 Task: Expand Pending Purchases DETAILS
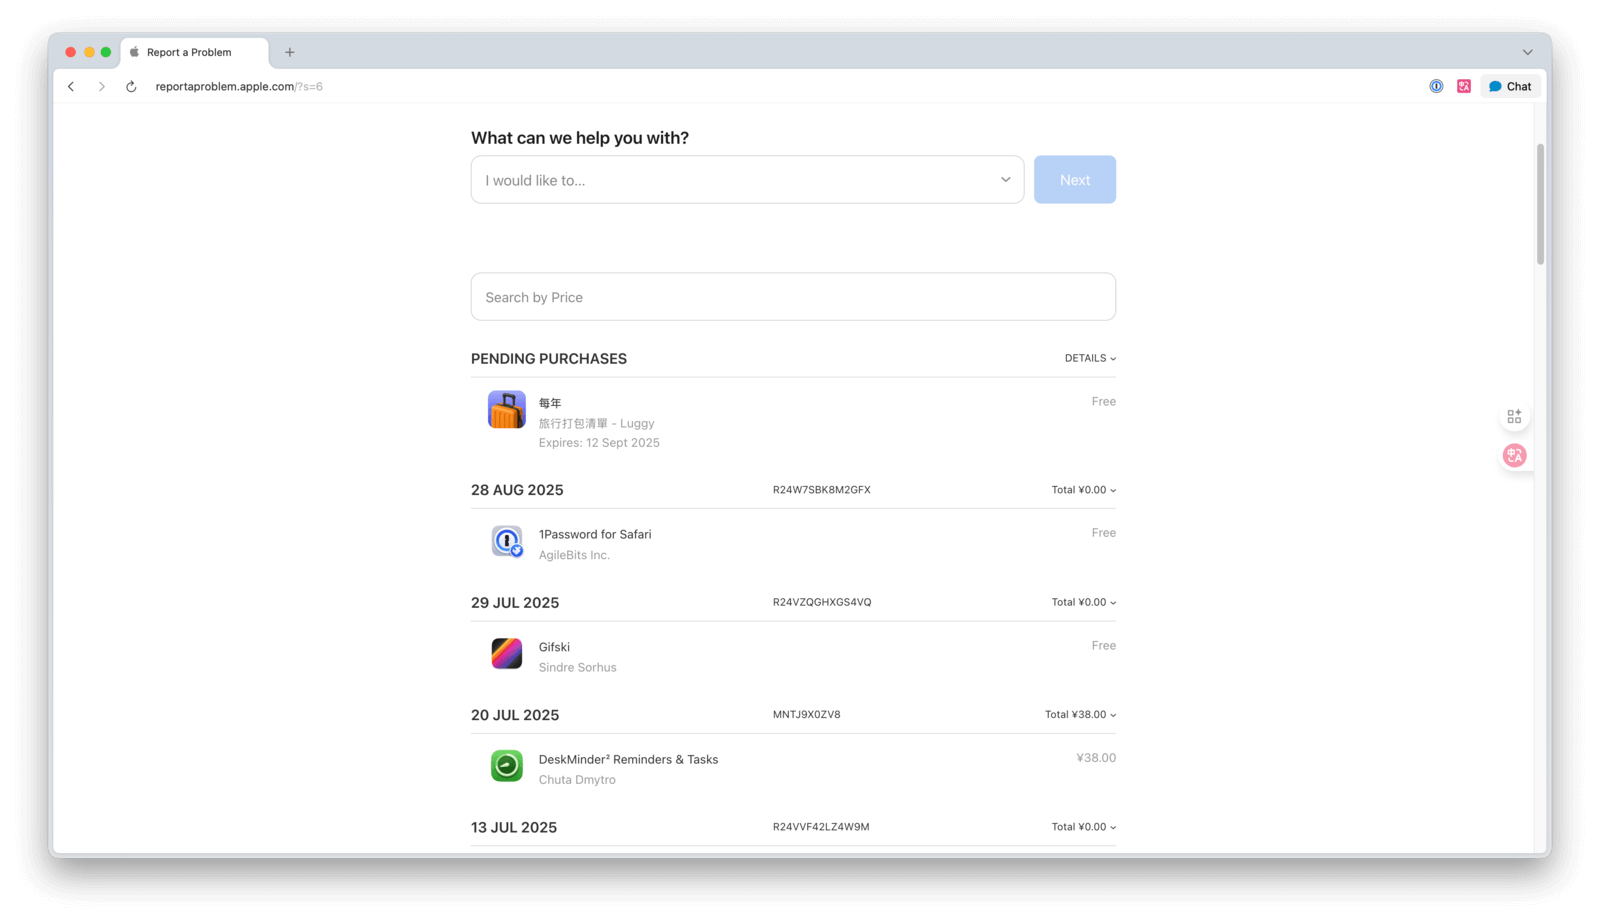(x=1090, y=358)
